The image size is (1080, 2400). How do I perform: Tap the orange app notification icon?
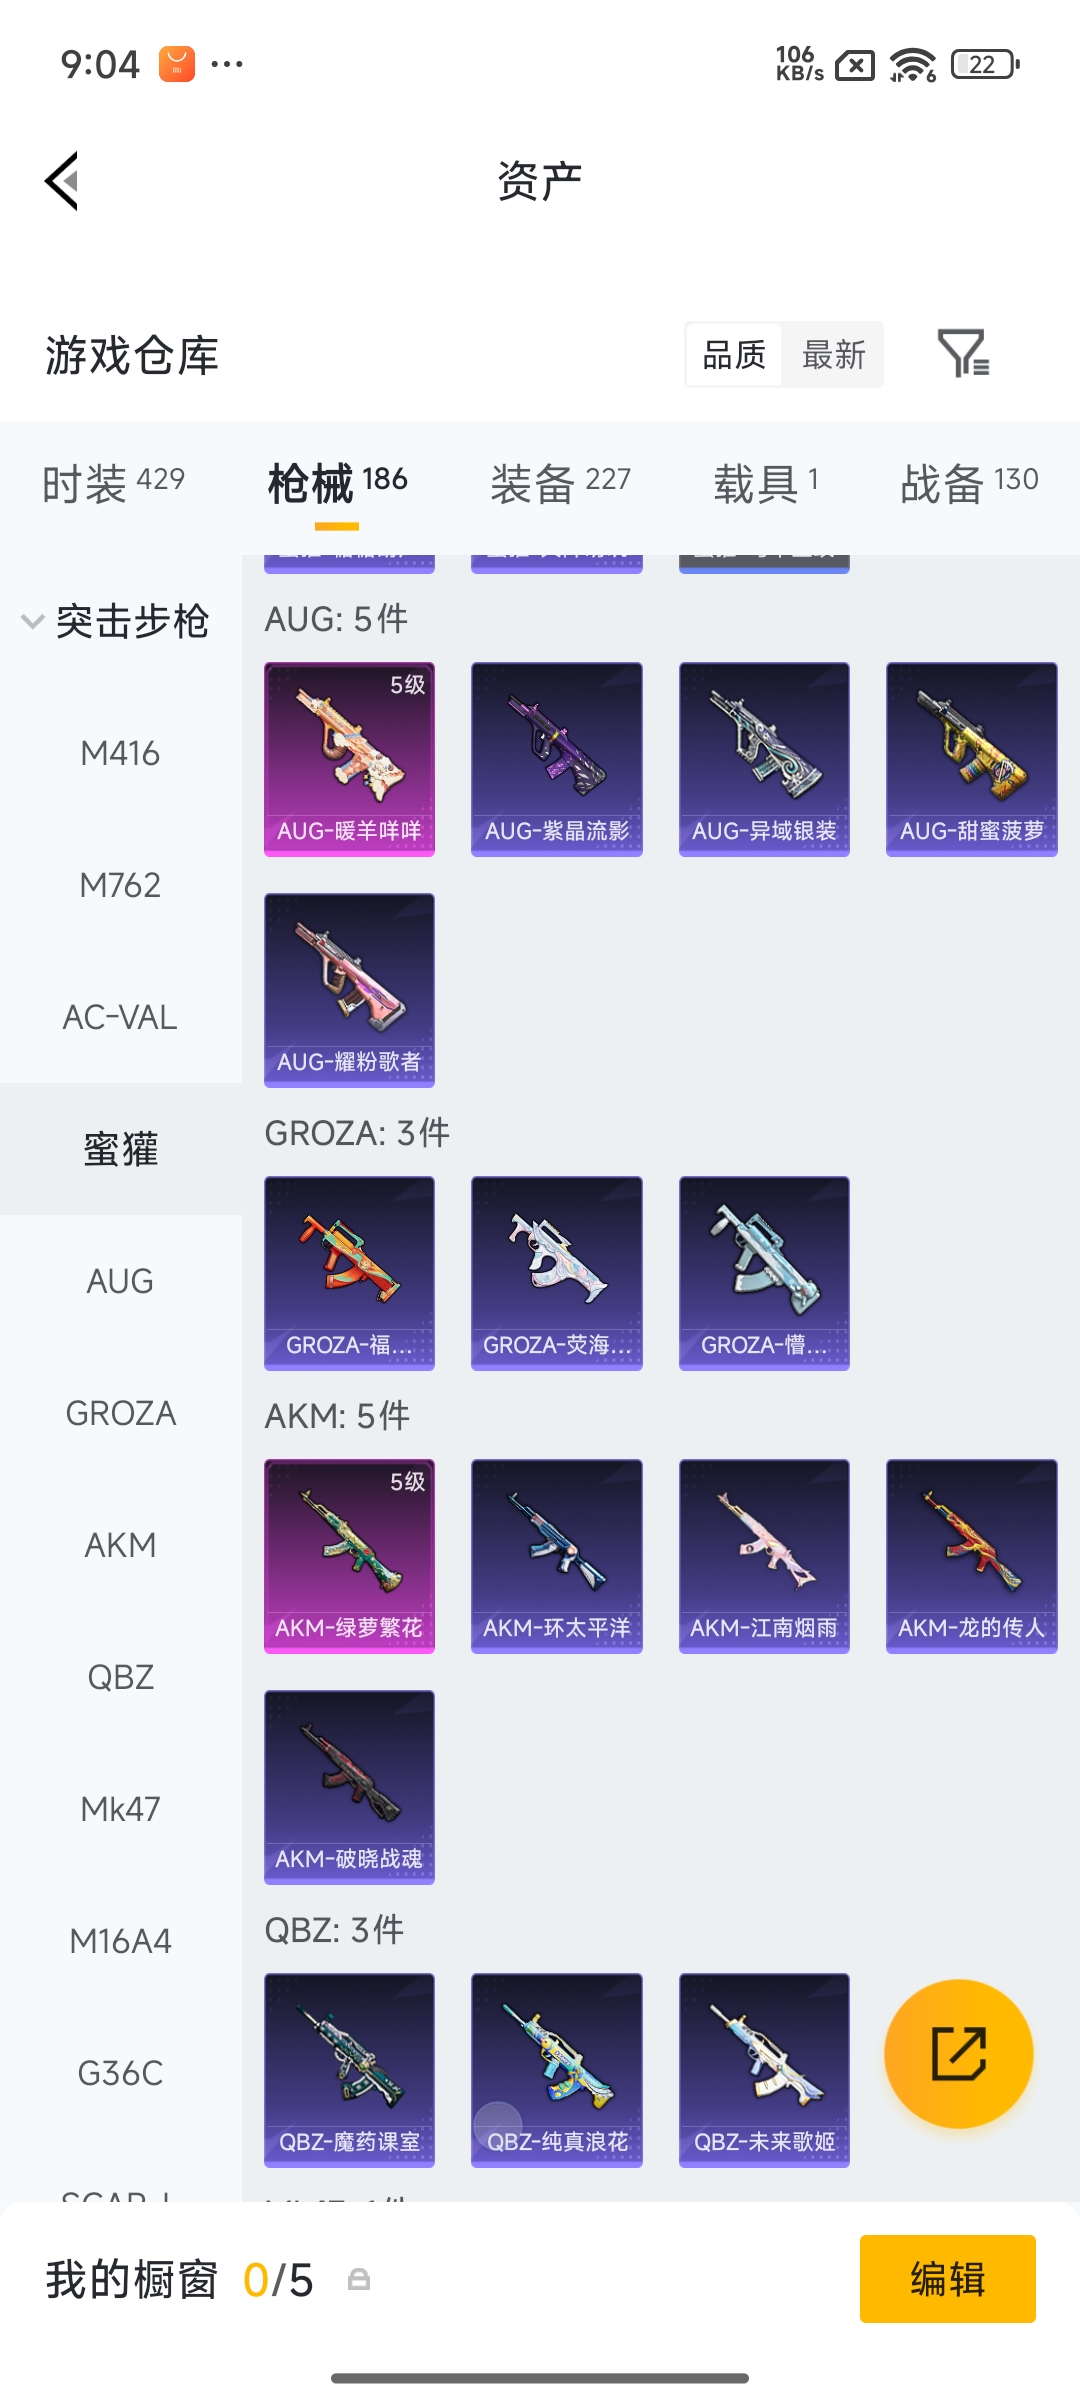(177, 64)
